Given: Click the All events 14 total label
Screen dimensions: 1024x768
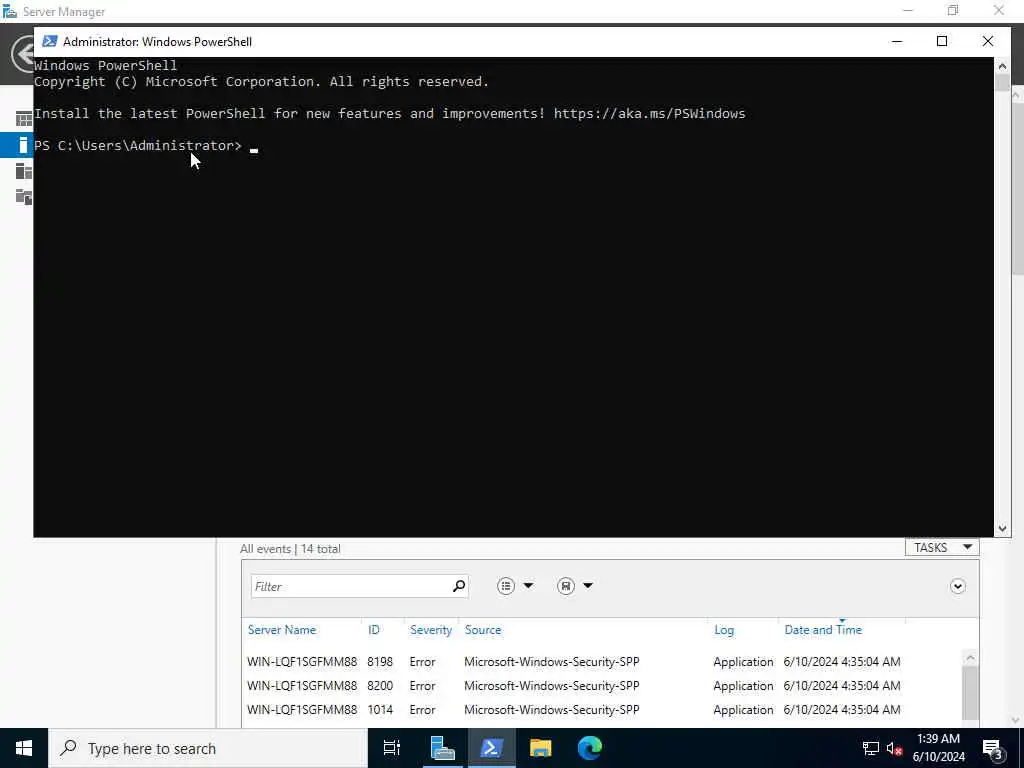Looking at the screenshot, I should (290, 549).
